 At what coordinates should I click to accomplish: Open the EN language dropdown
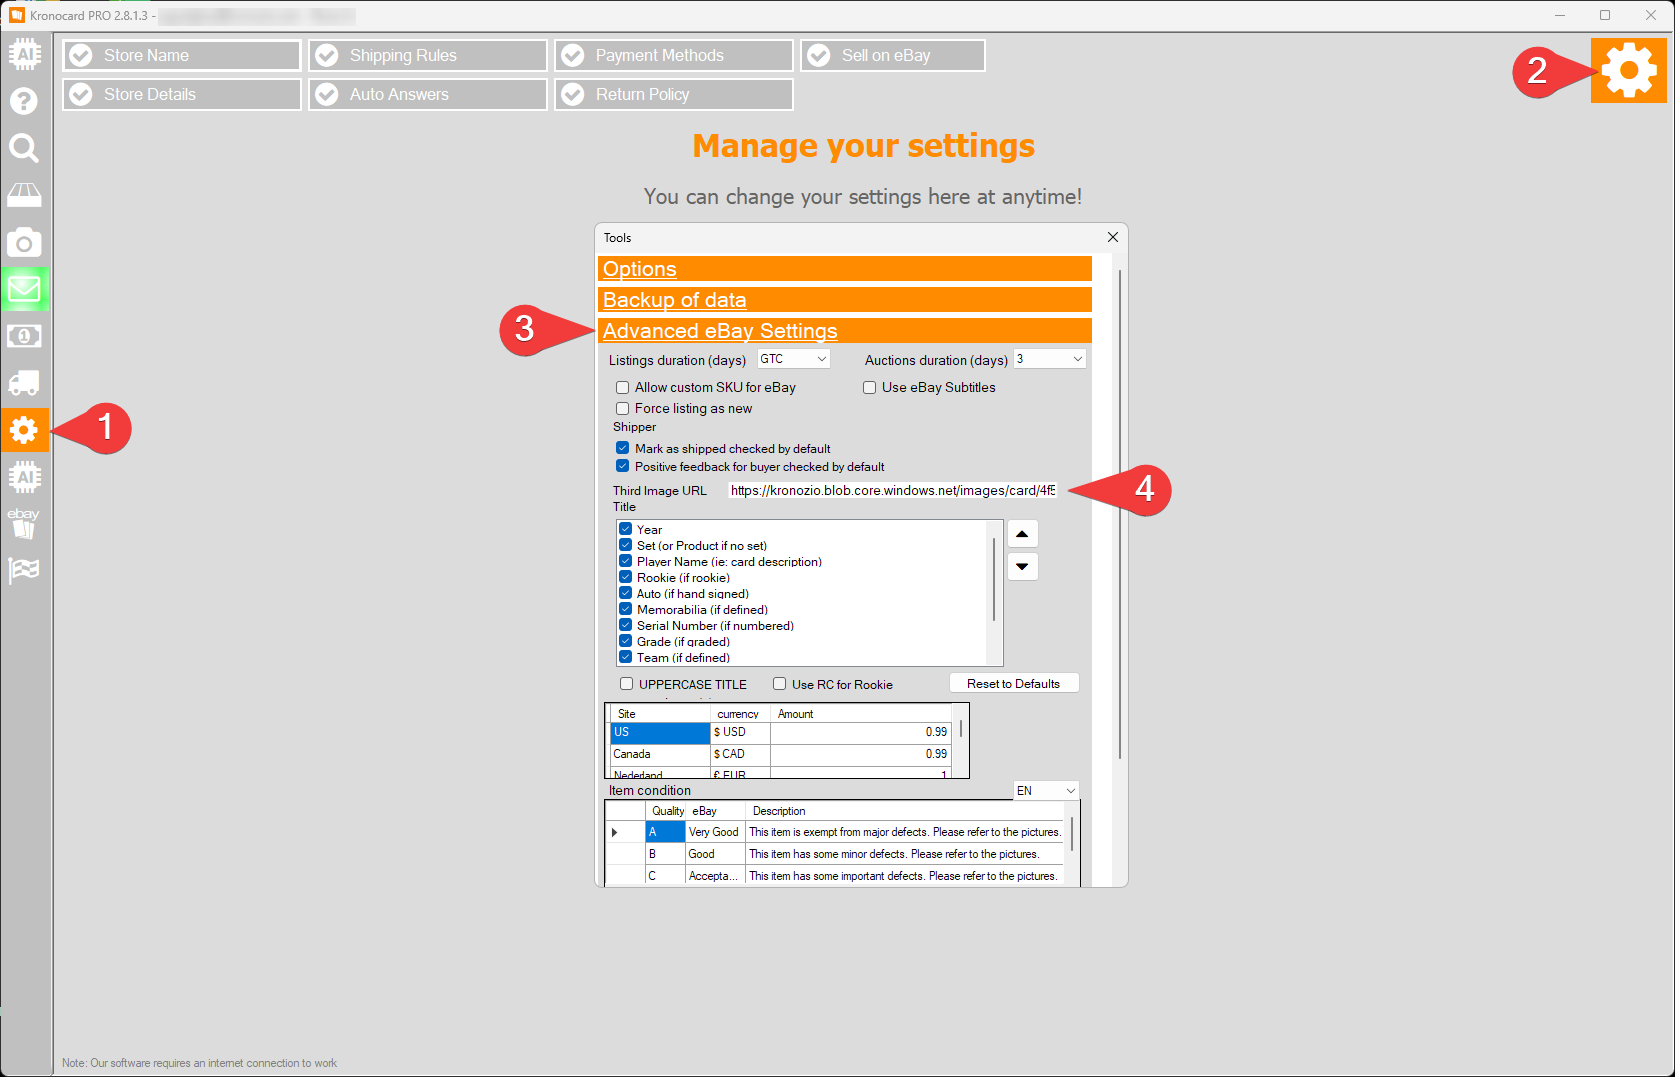tap(1046, 791)
